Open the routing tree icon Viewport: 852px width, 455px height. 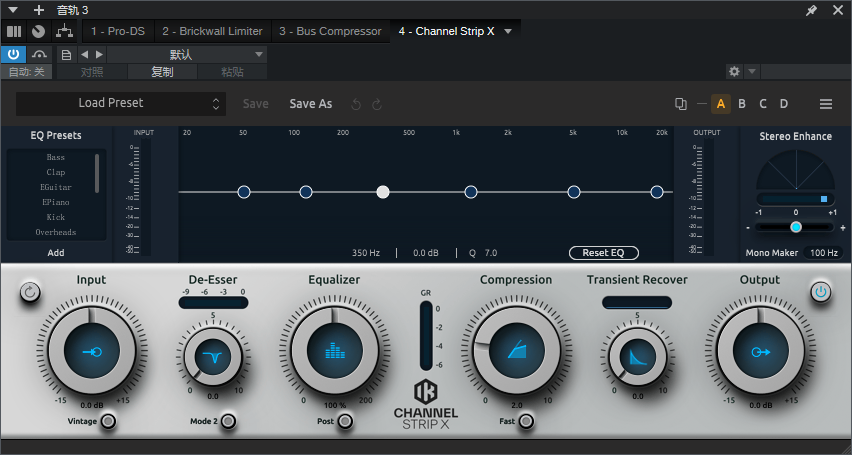tap(64, 32)
